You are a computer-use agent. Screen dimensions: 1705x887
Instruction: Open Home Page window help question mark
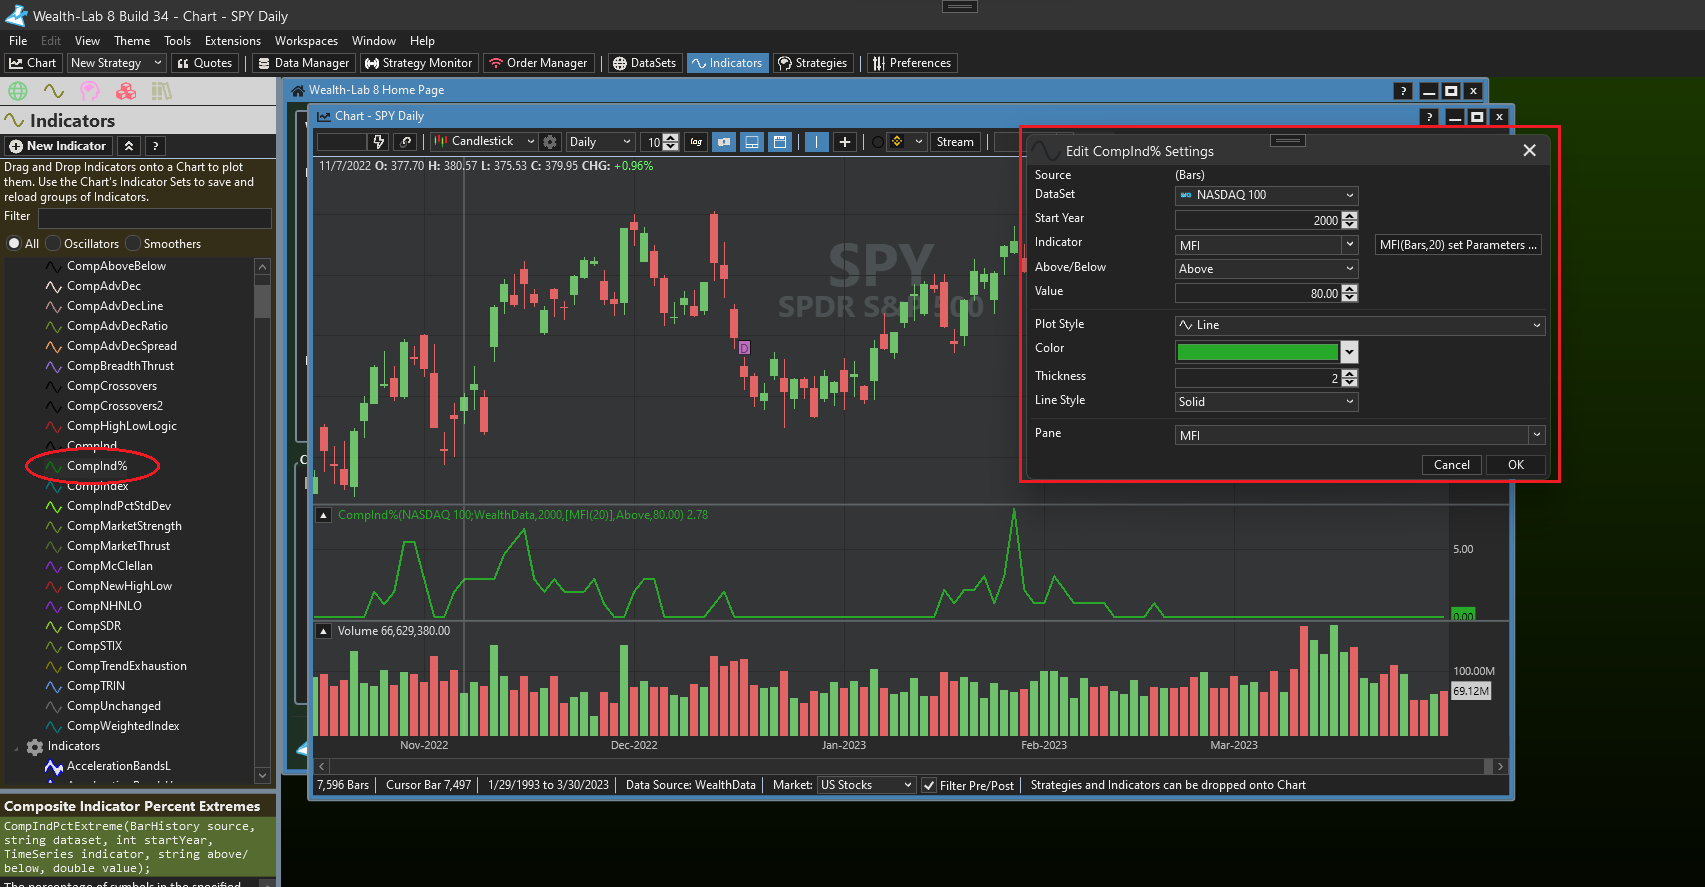[x=1404, y=91]
